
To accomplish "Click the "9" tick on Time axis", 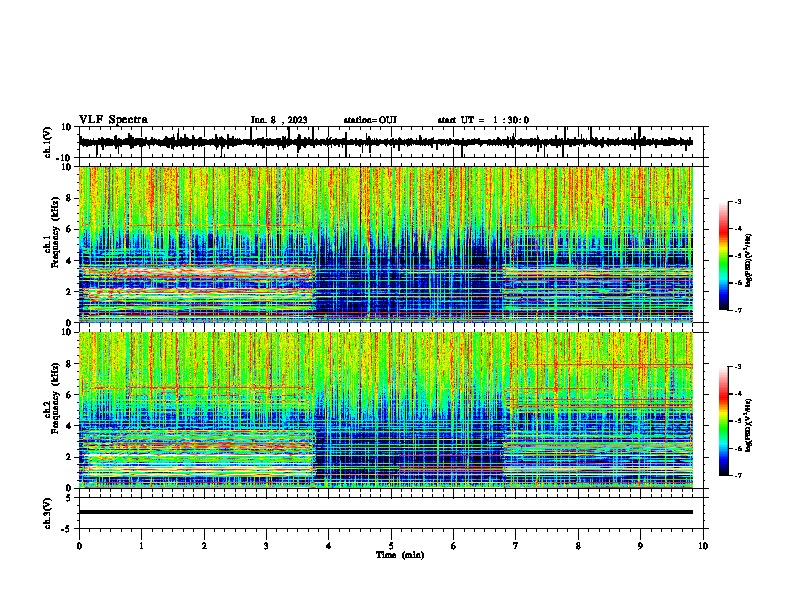I will click(x=640, y=546).
